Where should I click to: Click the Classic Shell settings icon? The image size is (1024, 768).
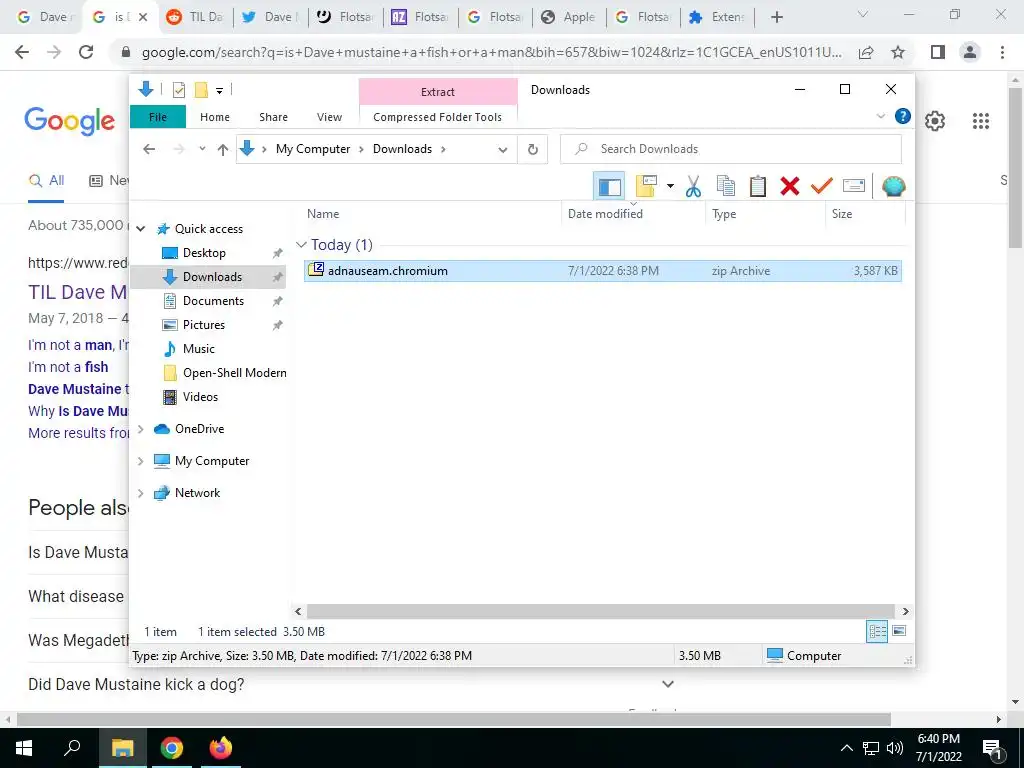pyautogui.click(x=893, y=187)
